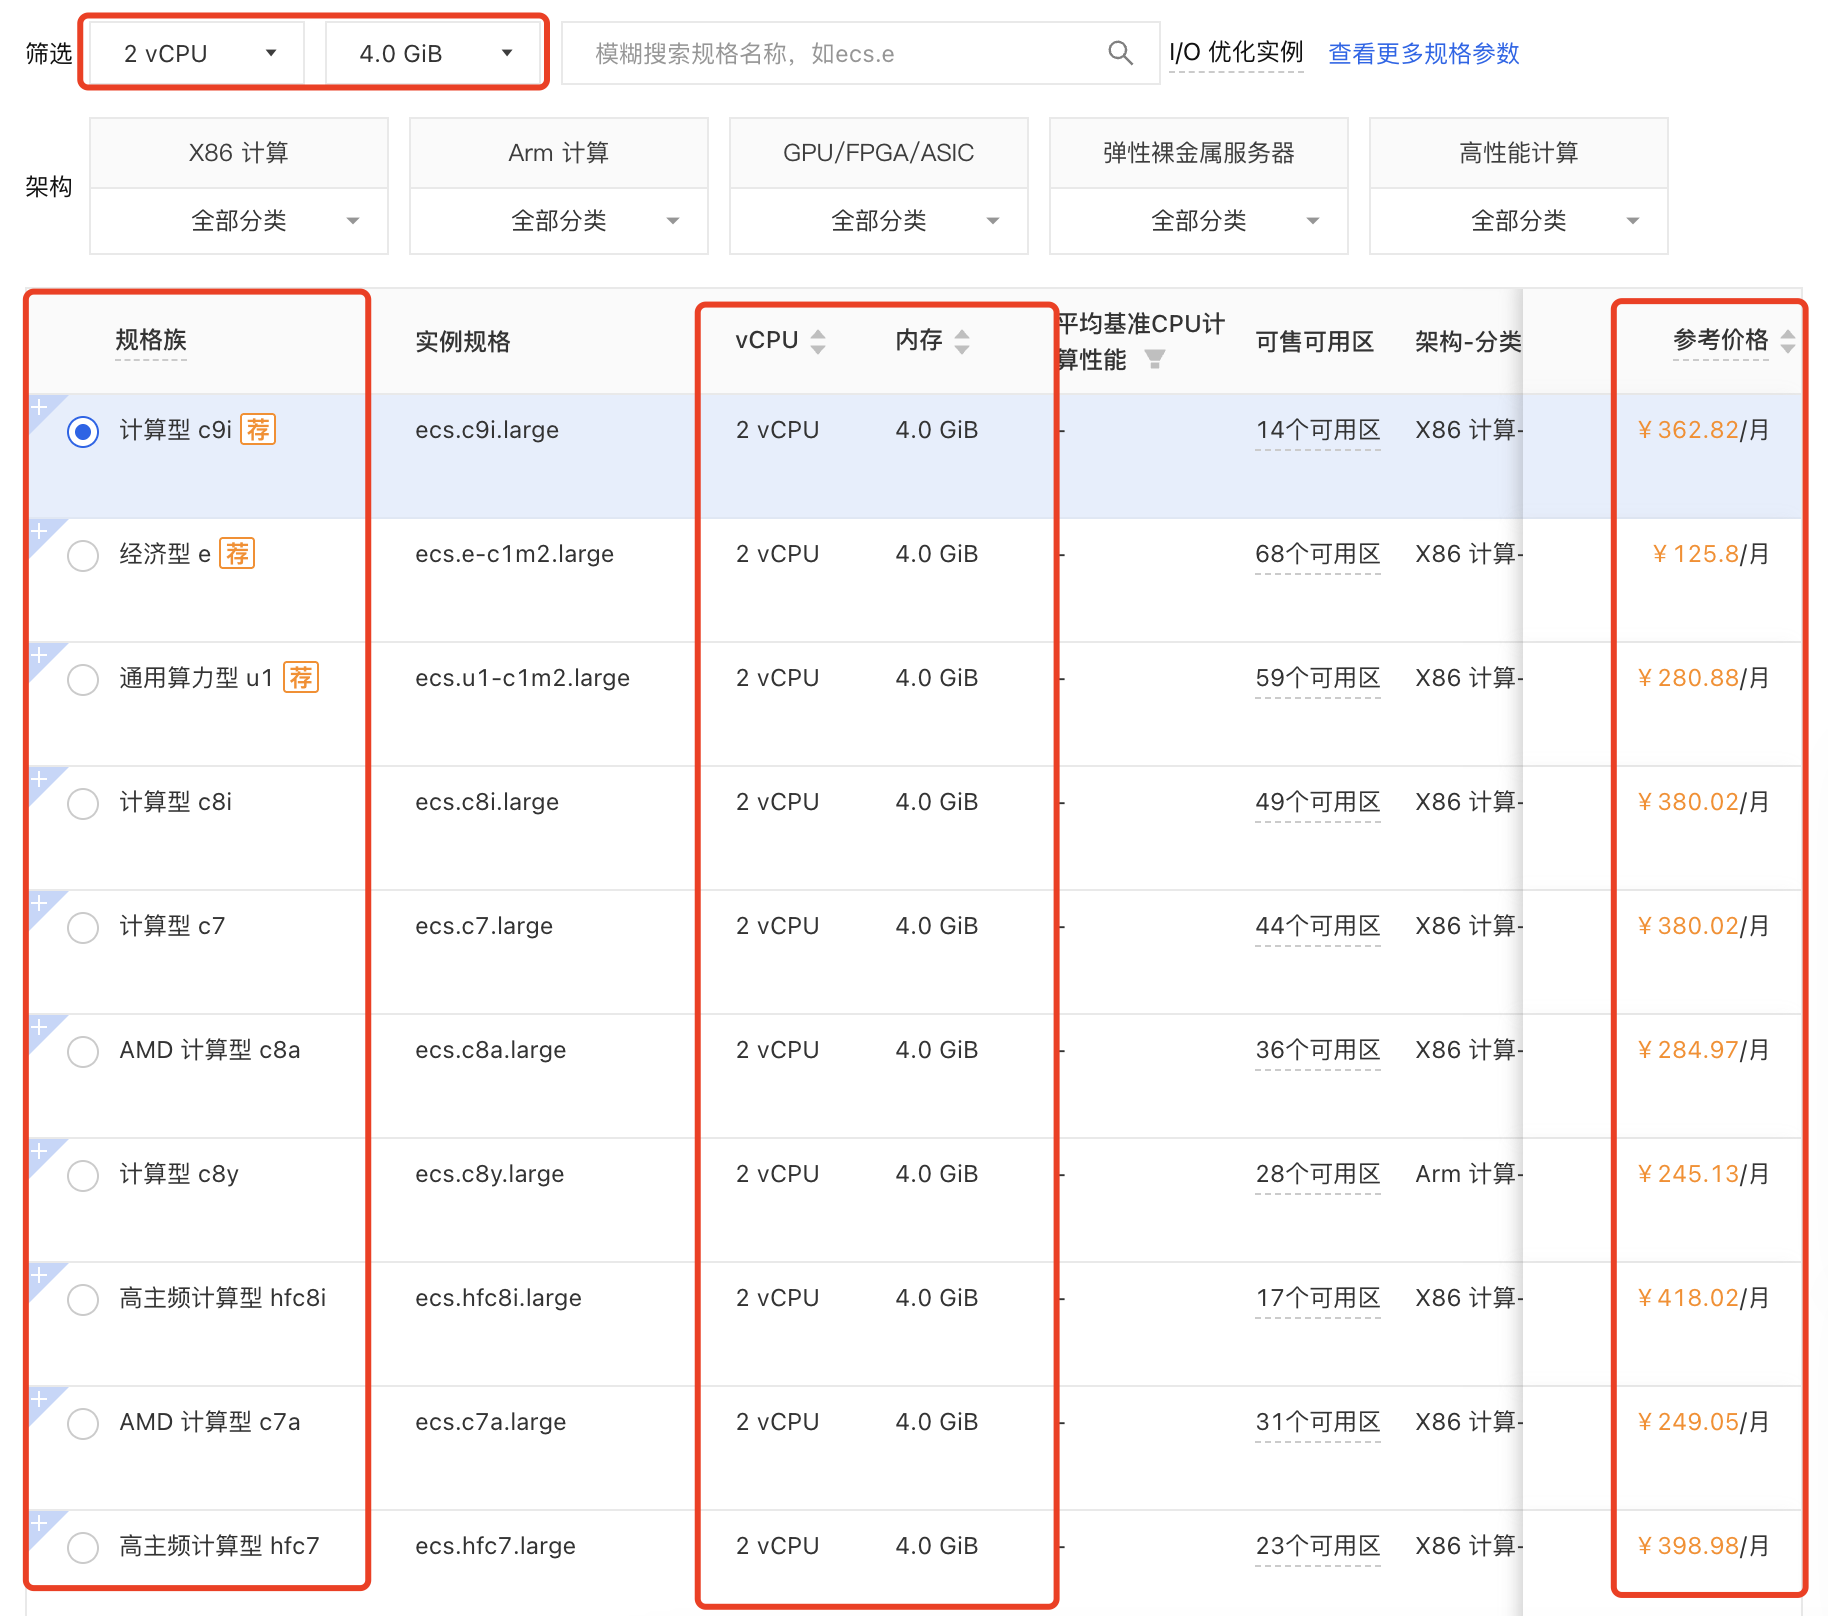Open the 2 vCPU filter dropdown
This screenshot has height=1616, width=1828.
click(x=197, y=53)
